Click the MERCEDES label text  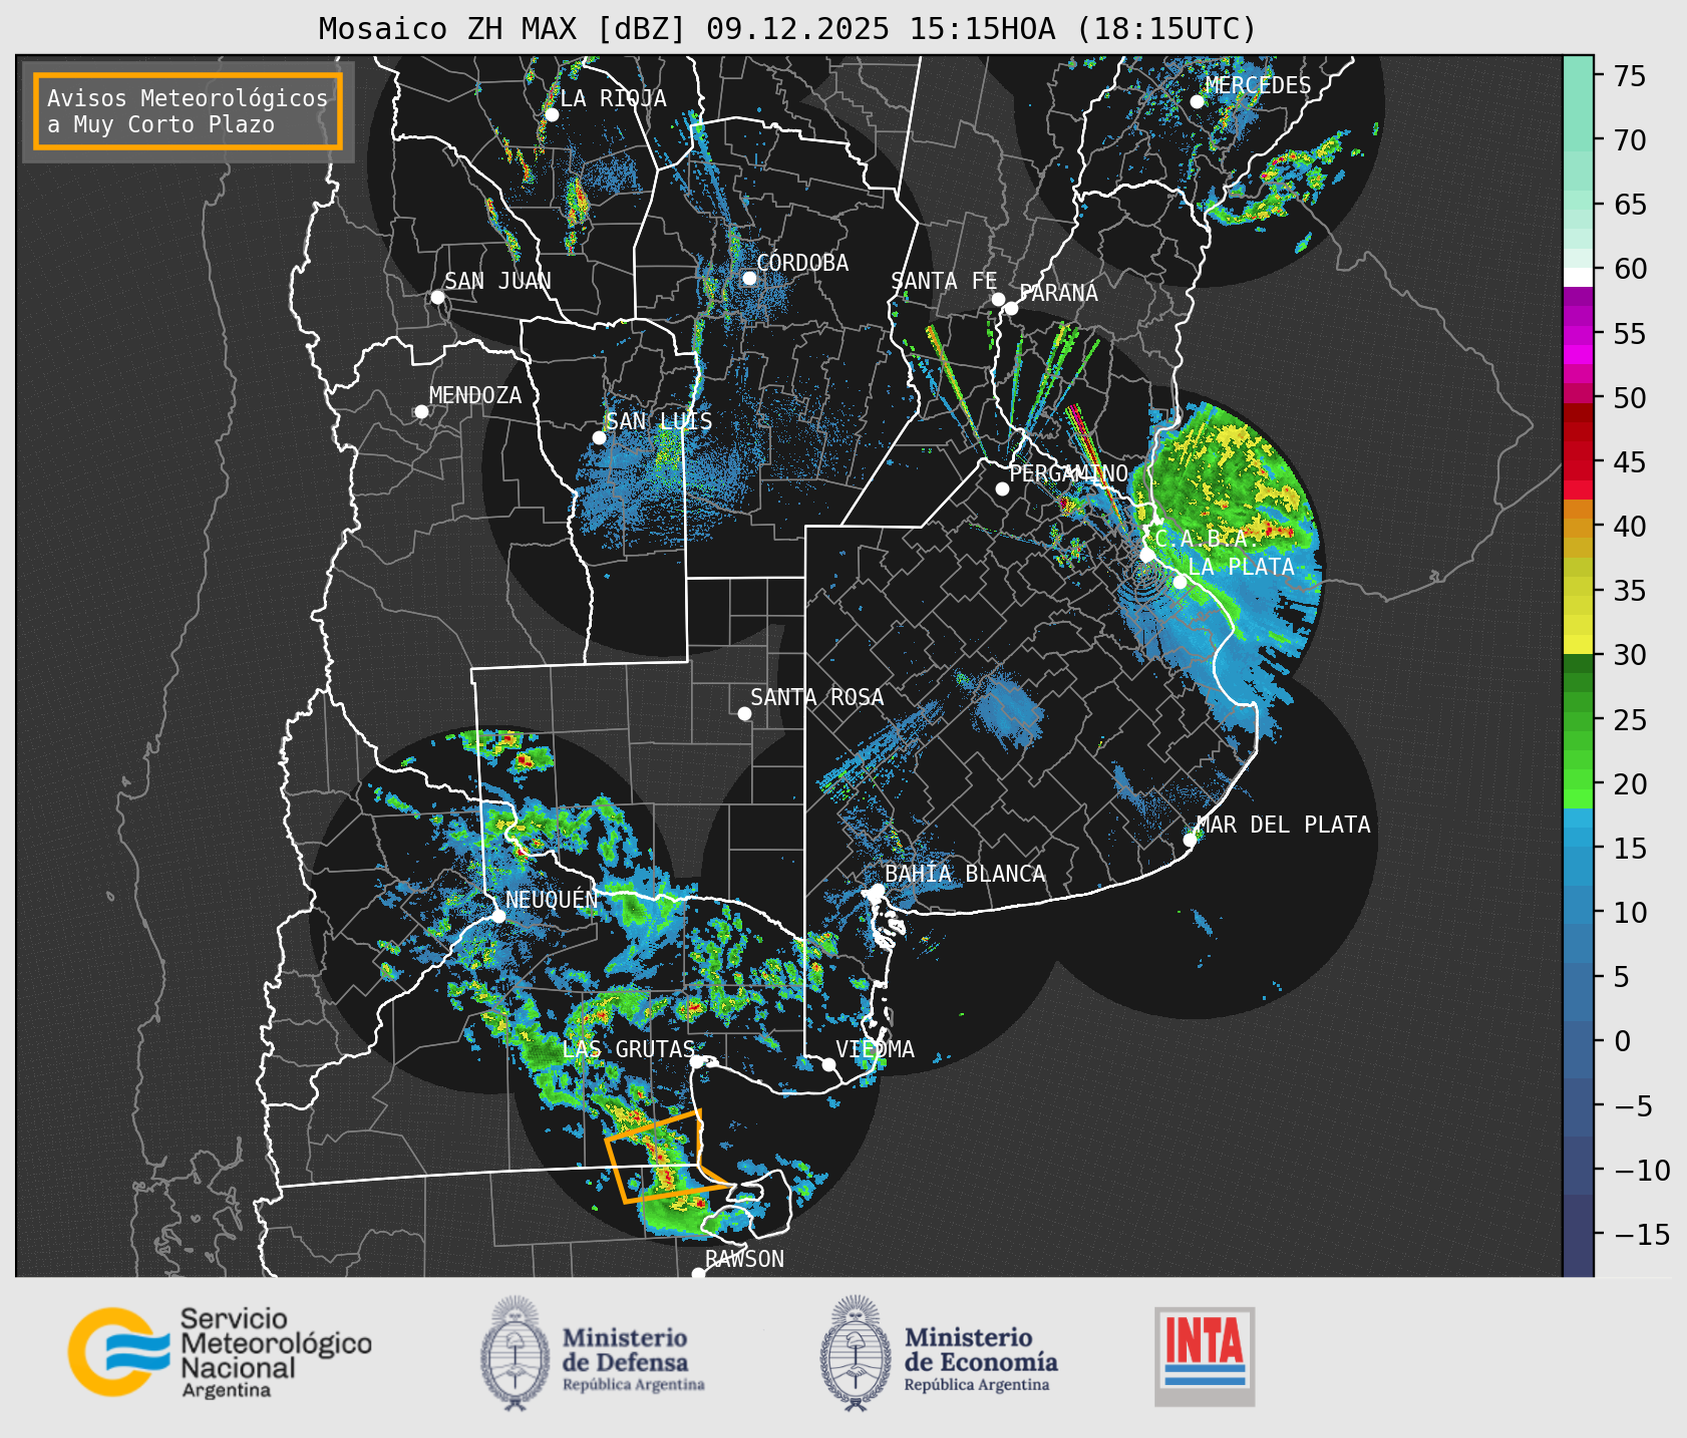point(1258,85)
